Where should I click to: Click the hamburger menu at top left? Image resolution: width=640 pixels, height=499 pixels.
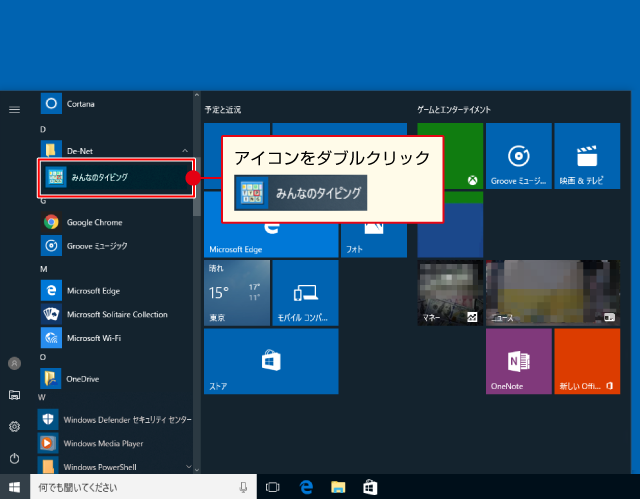coord(14,109)
